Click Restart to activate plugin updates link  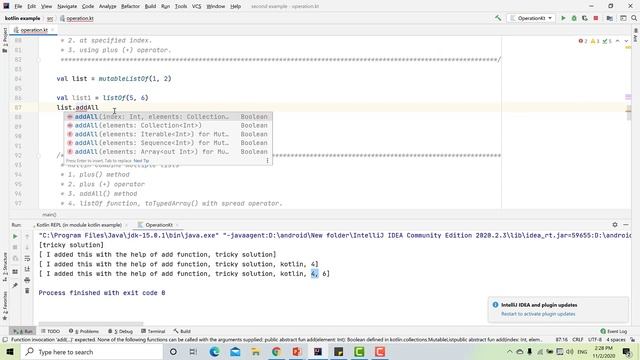538,314
